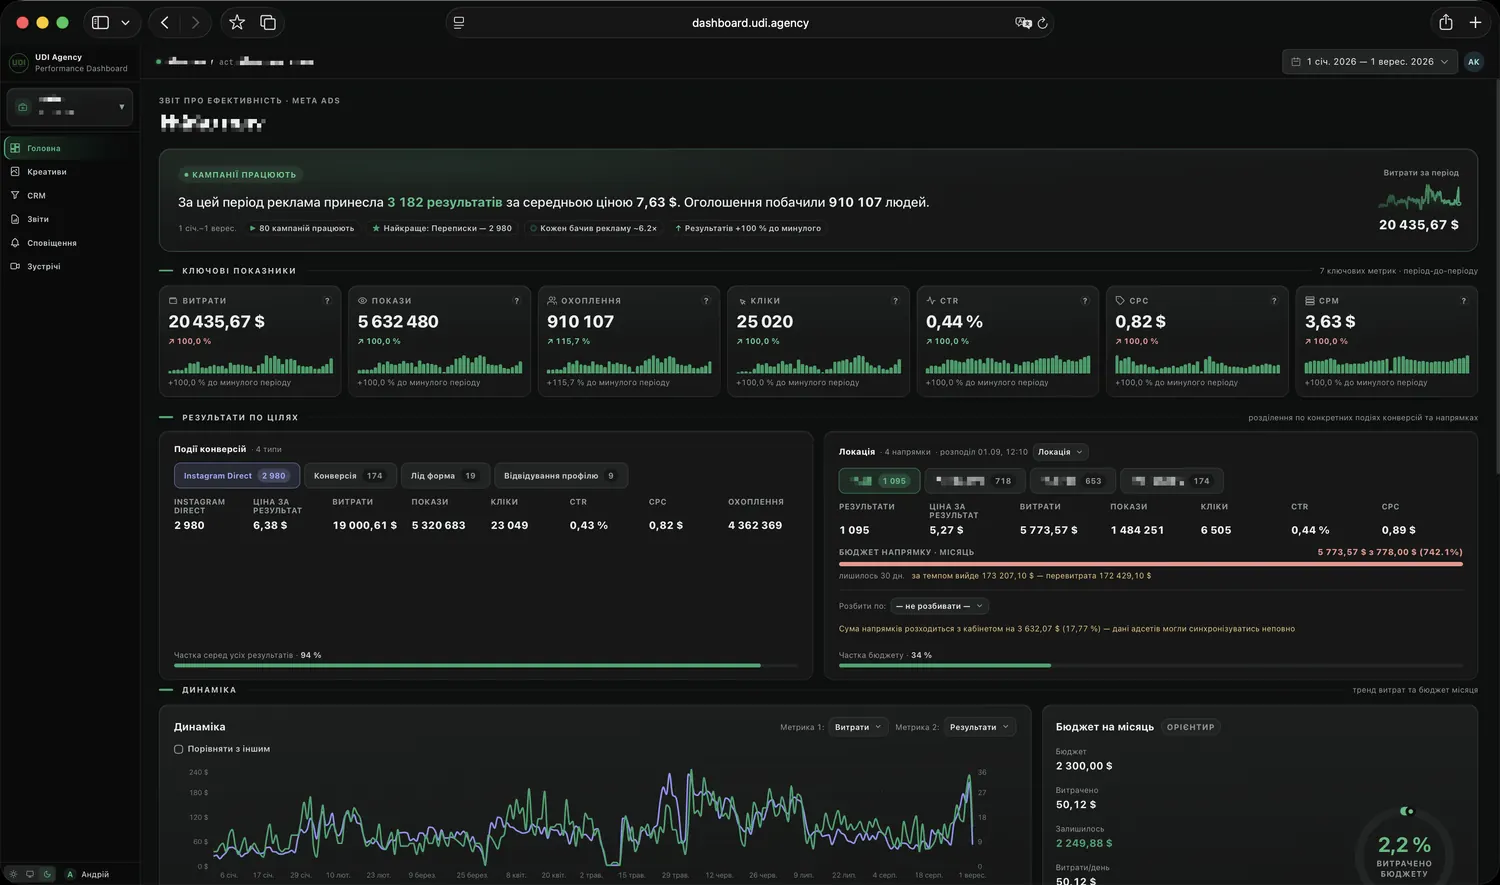Click the address bar dashboard.udi.agency
Image resolution: width=1500 pixels, height=885 pixels.
click(750, 23)
